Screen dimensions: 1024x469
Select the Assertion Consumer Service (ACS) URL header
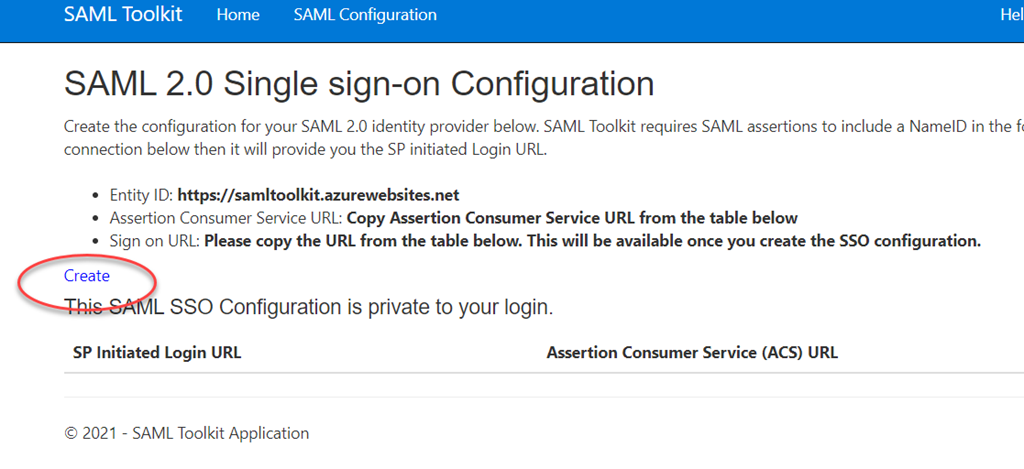(x=692, y=353)
